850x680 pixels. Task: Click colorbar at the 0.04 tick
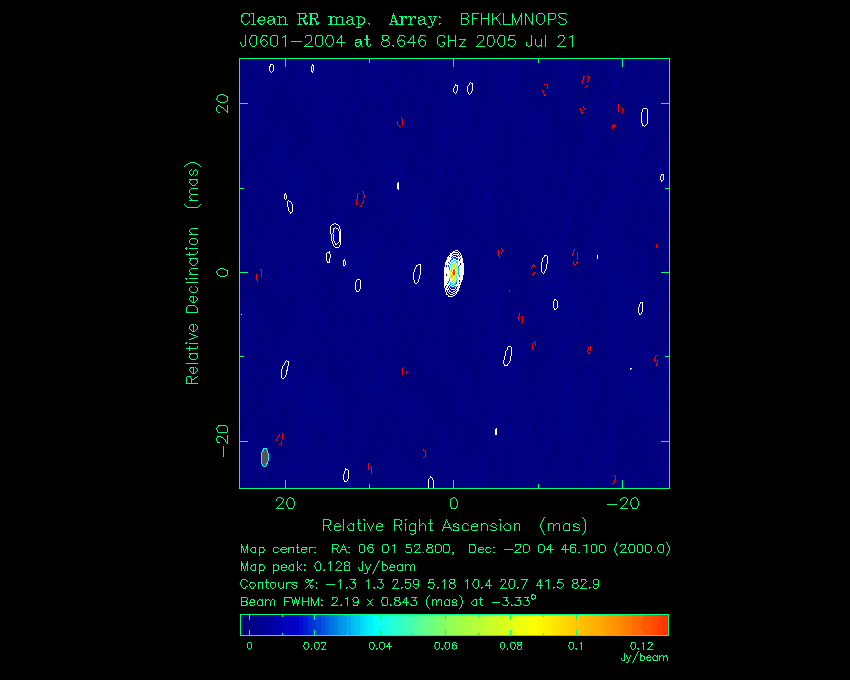click(379, 625)
